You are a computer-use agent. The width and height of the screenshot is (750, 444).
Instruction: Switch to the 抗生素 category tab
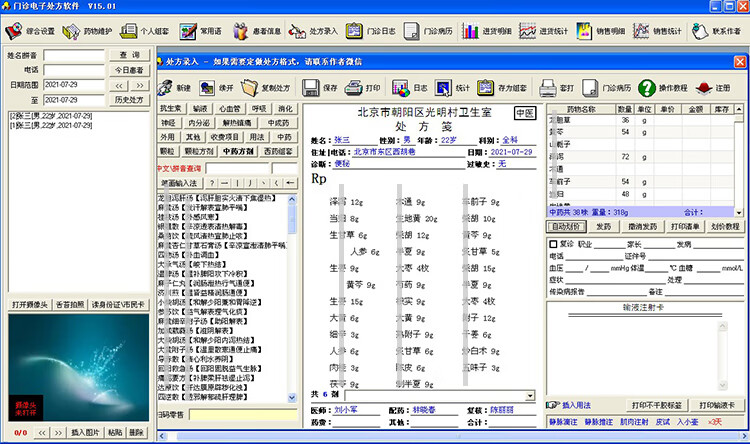coord(171,108)
